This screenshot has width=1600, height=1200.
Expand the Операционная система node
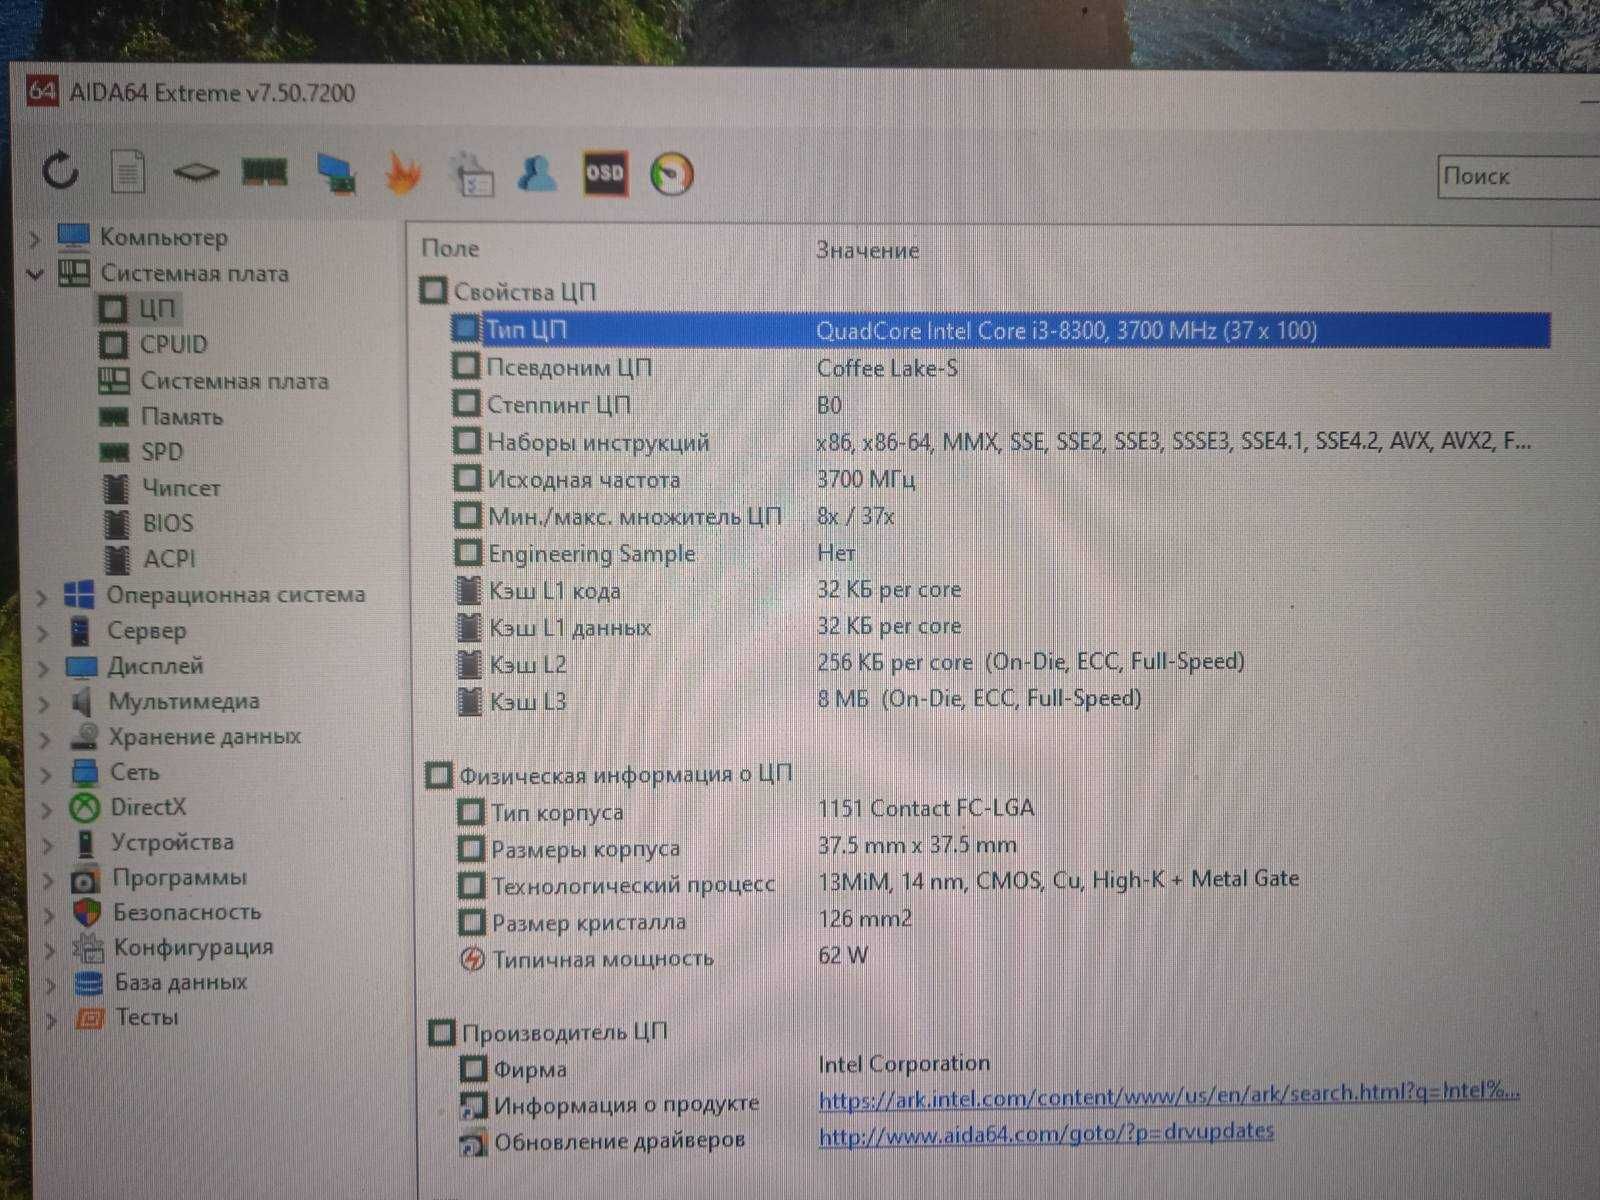(x=41, y=597)
